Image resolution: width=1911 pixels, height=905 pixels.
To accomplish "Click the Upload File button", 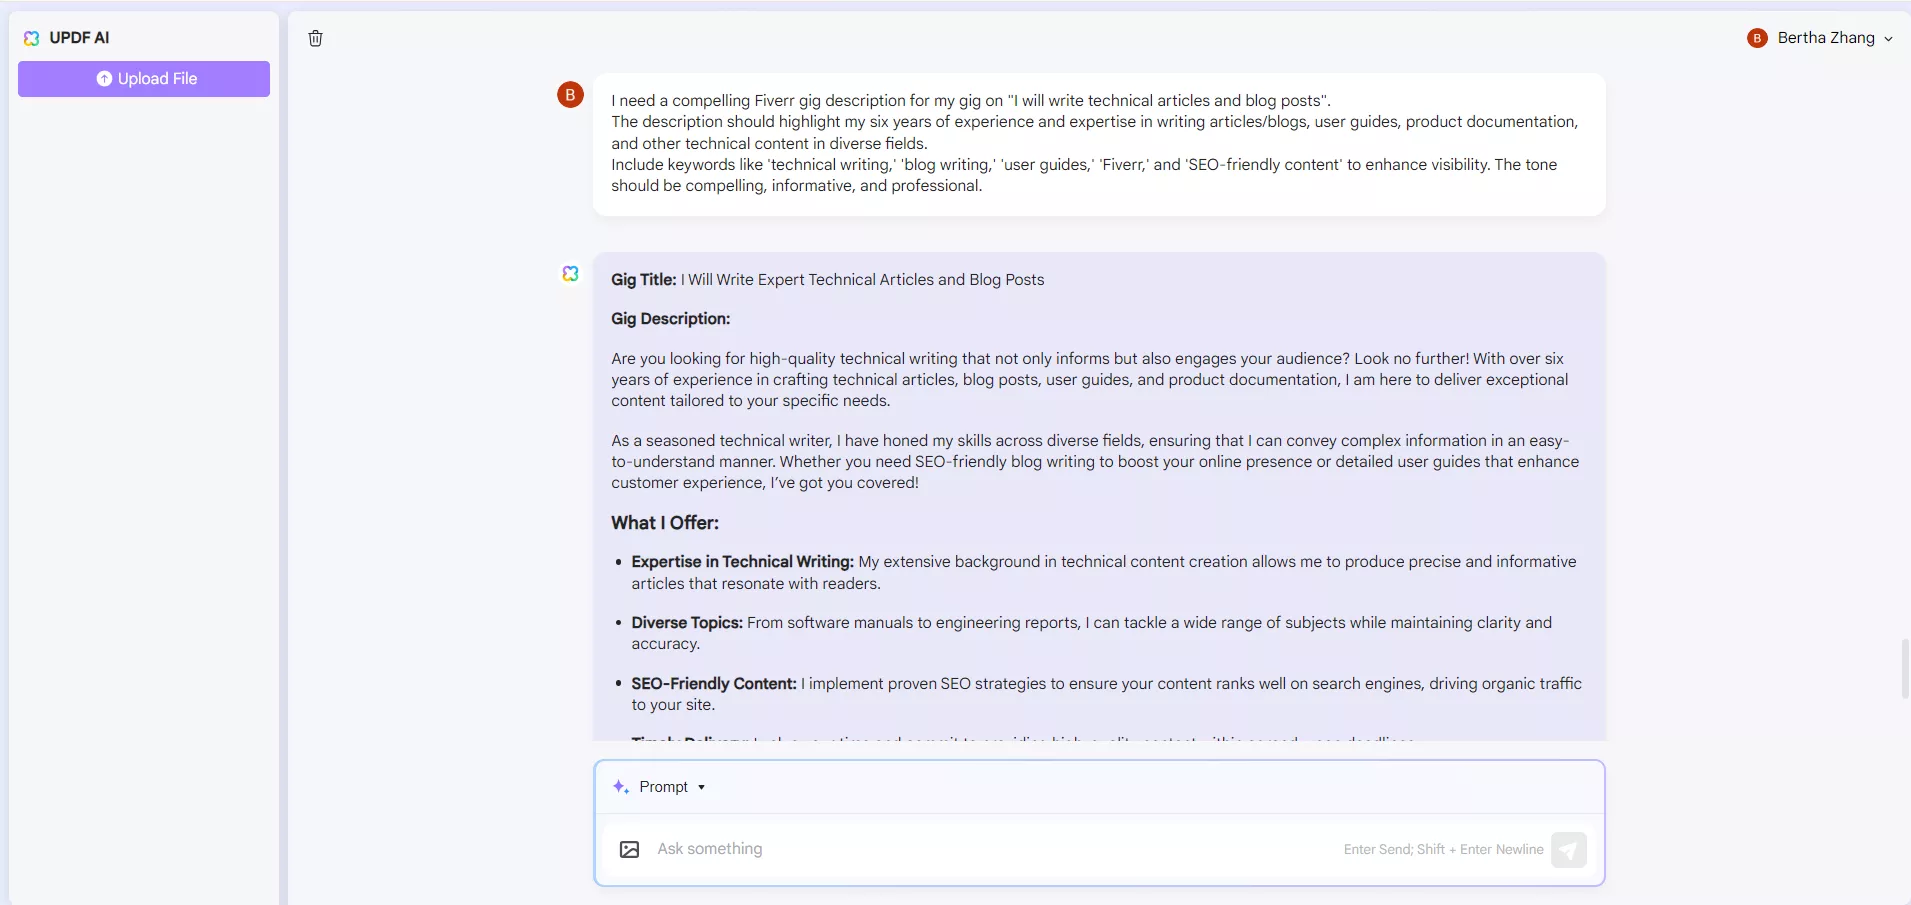I will point(143,78).
